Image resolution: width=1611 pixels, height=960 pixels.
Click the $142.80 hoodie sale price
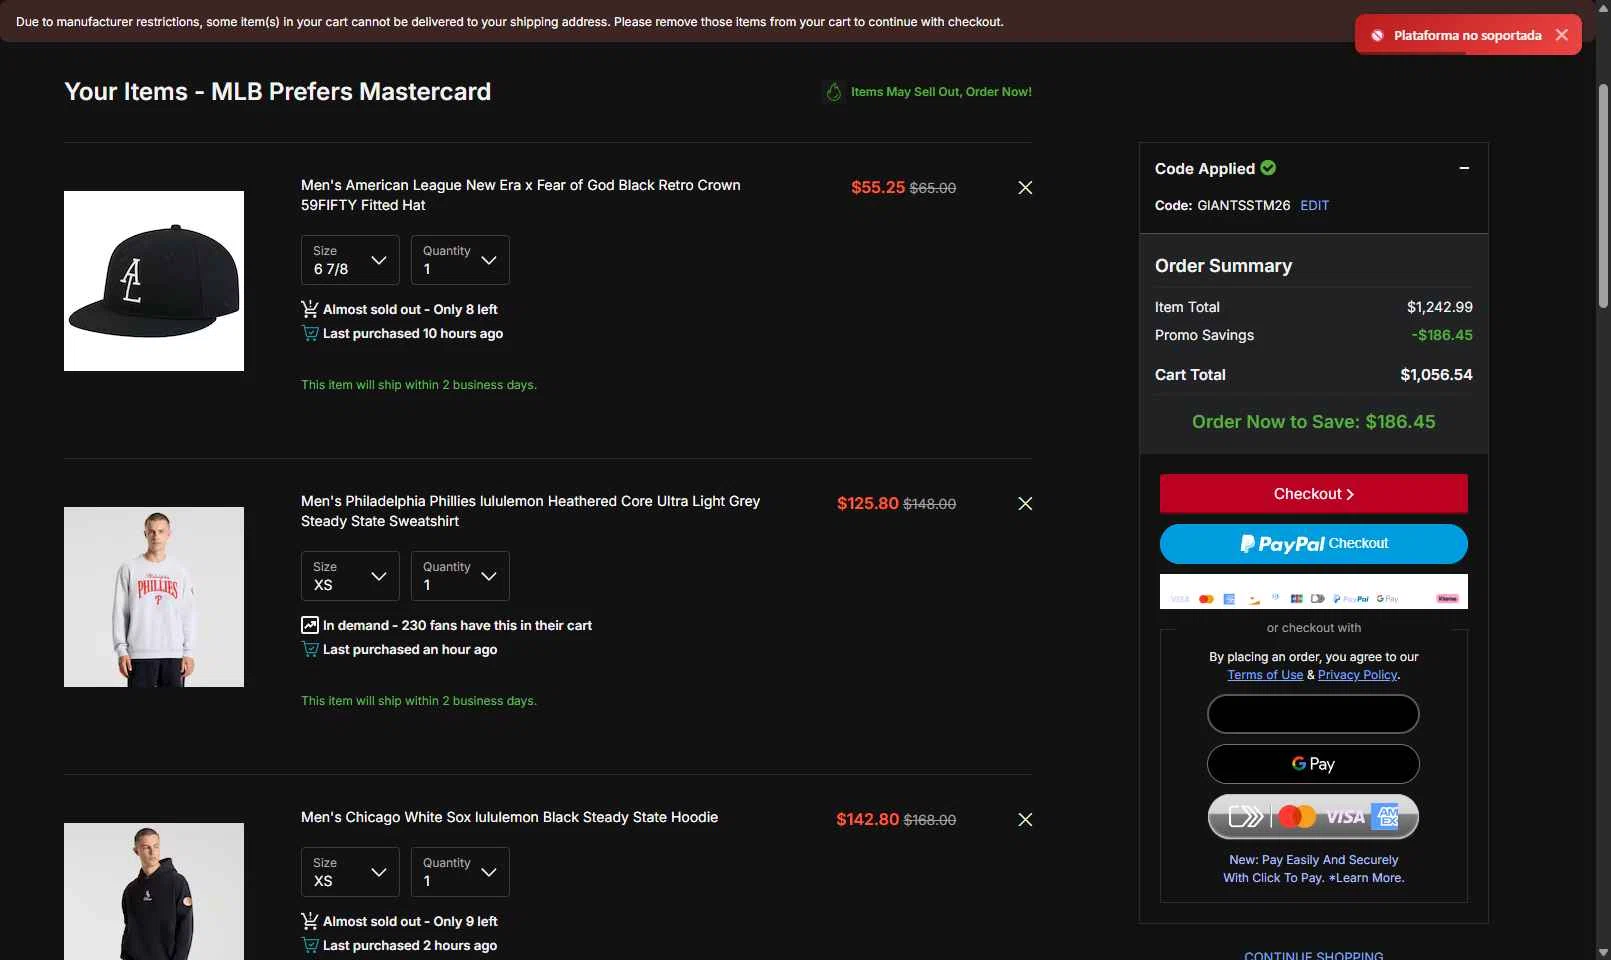click(x=868, y=820)
